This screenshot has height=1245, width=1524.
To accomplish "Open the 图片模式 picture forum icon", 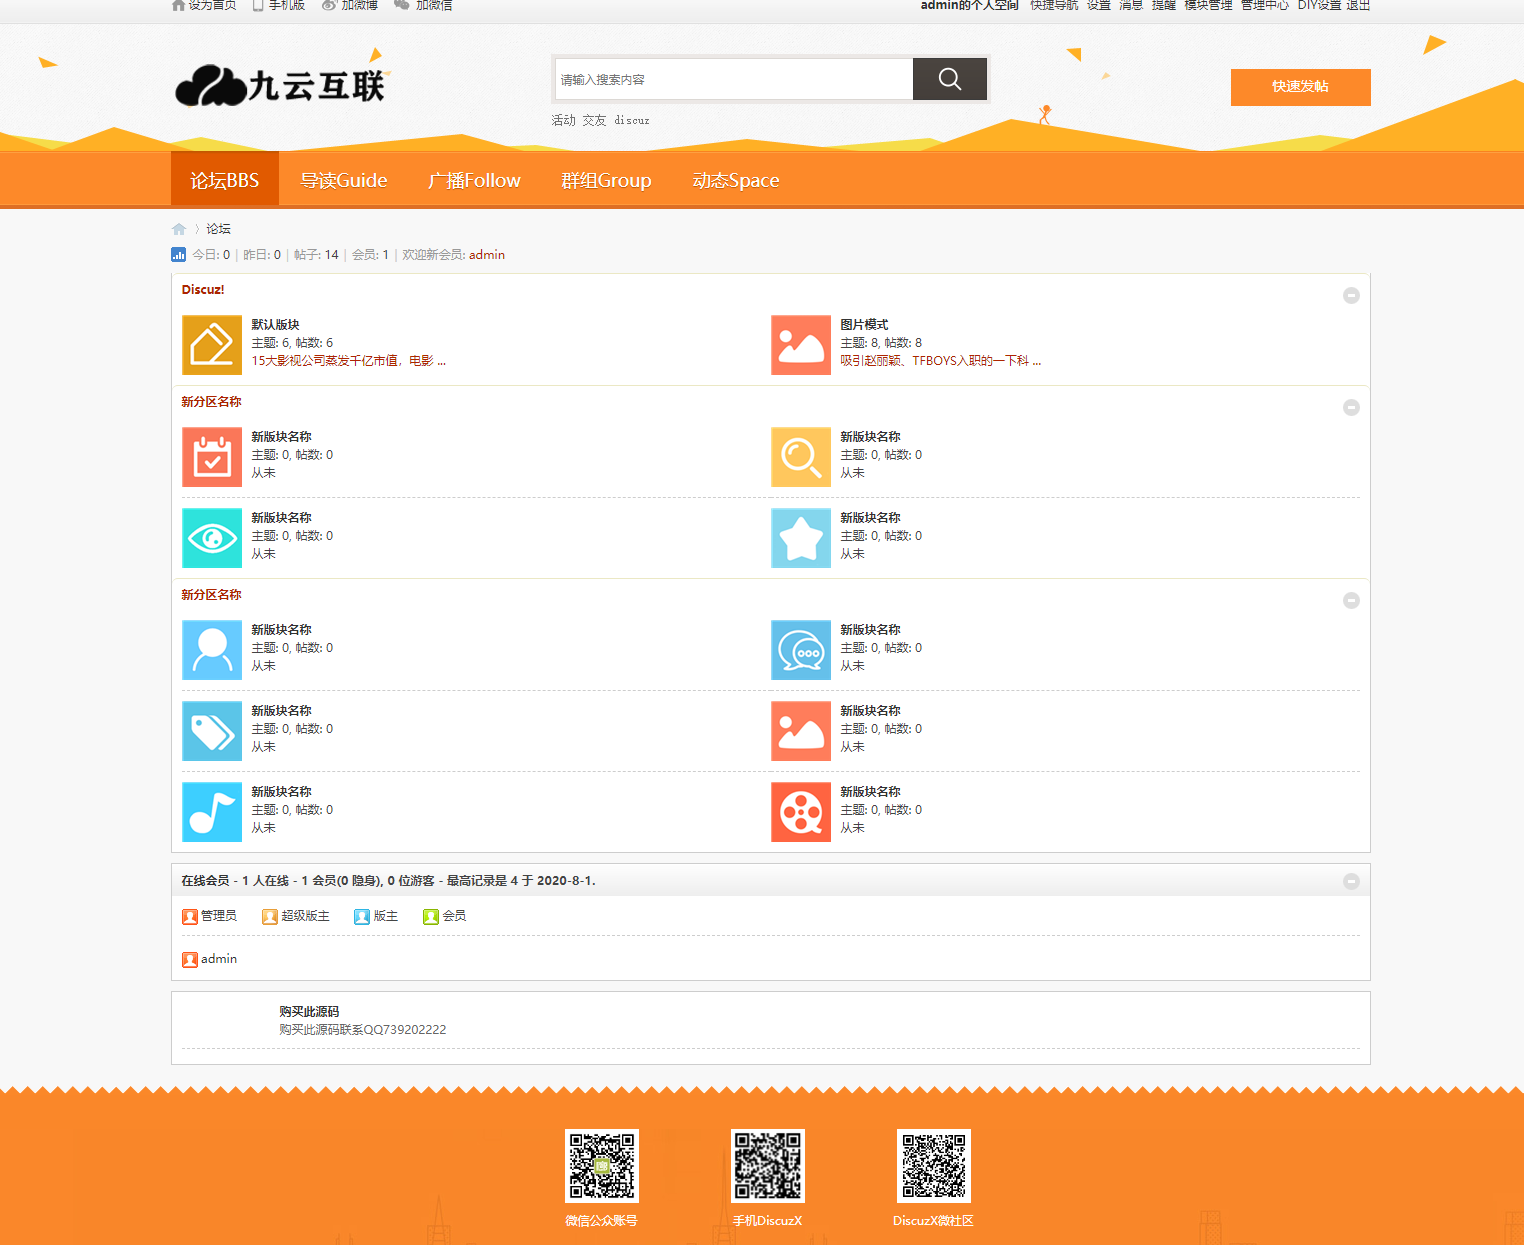I will click(x=800, y=345).
